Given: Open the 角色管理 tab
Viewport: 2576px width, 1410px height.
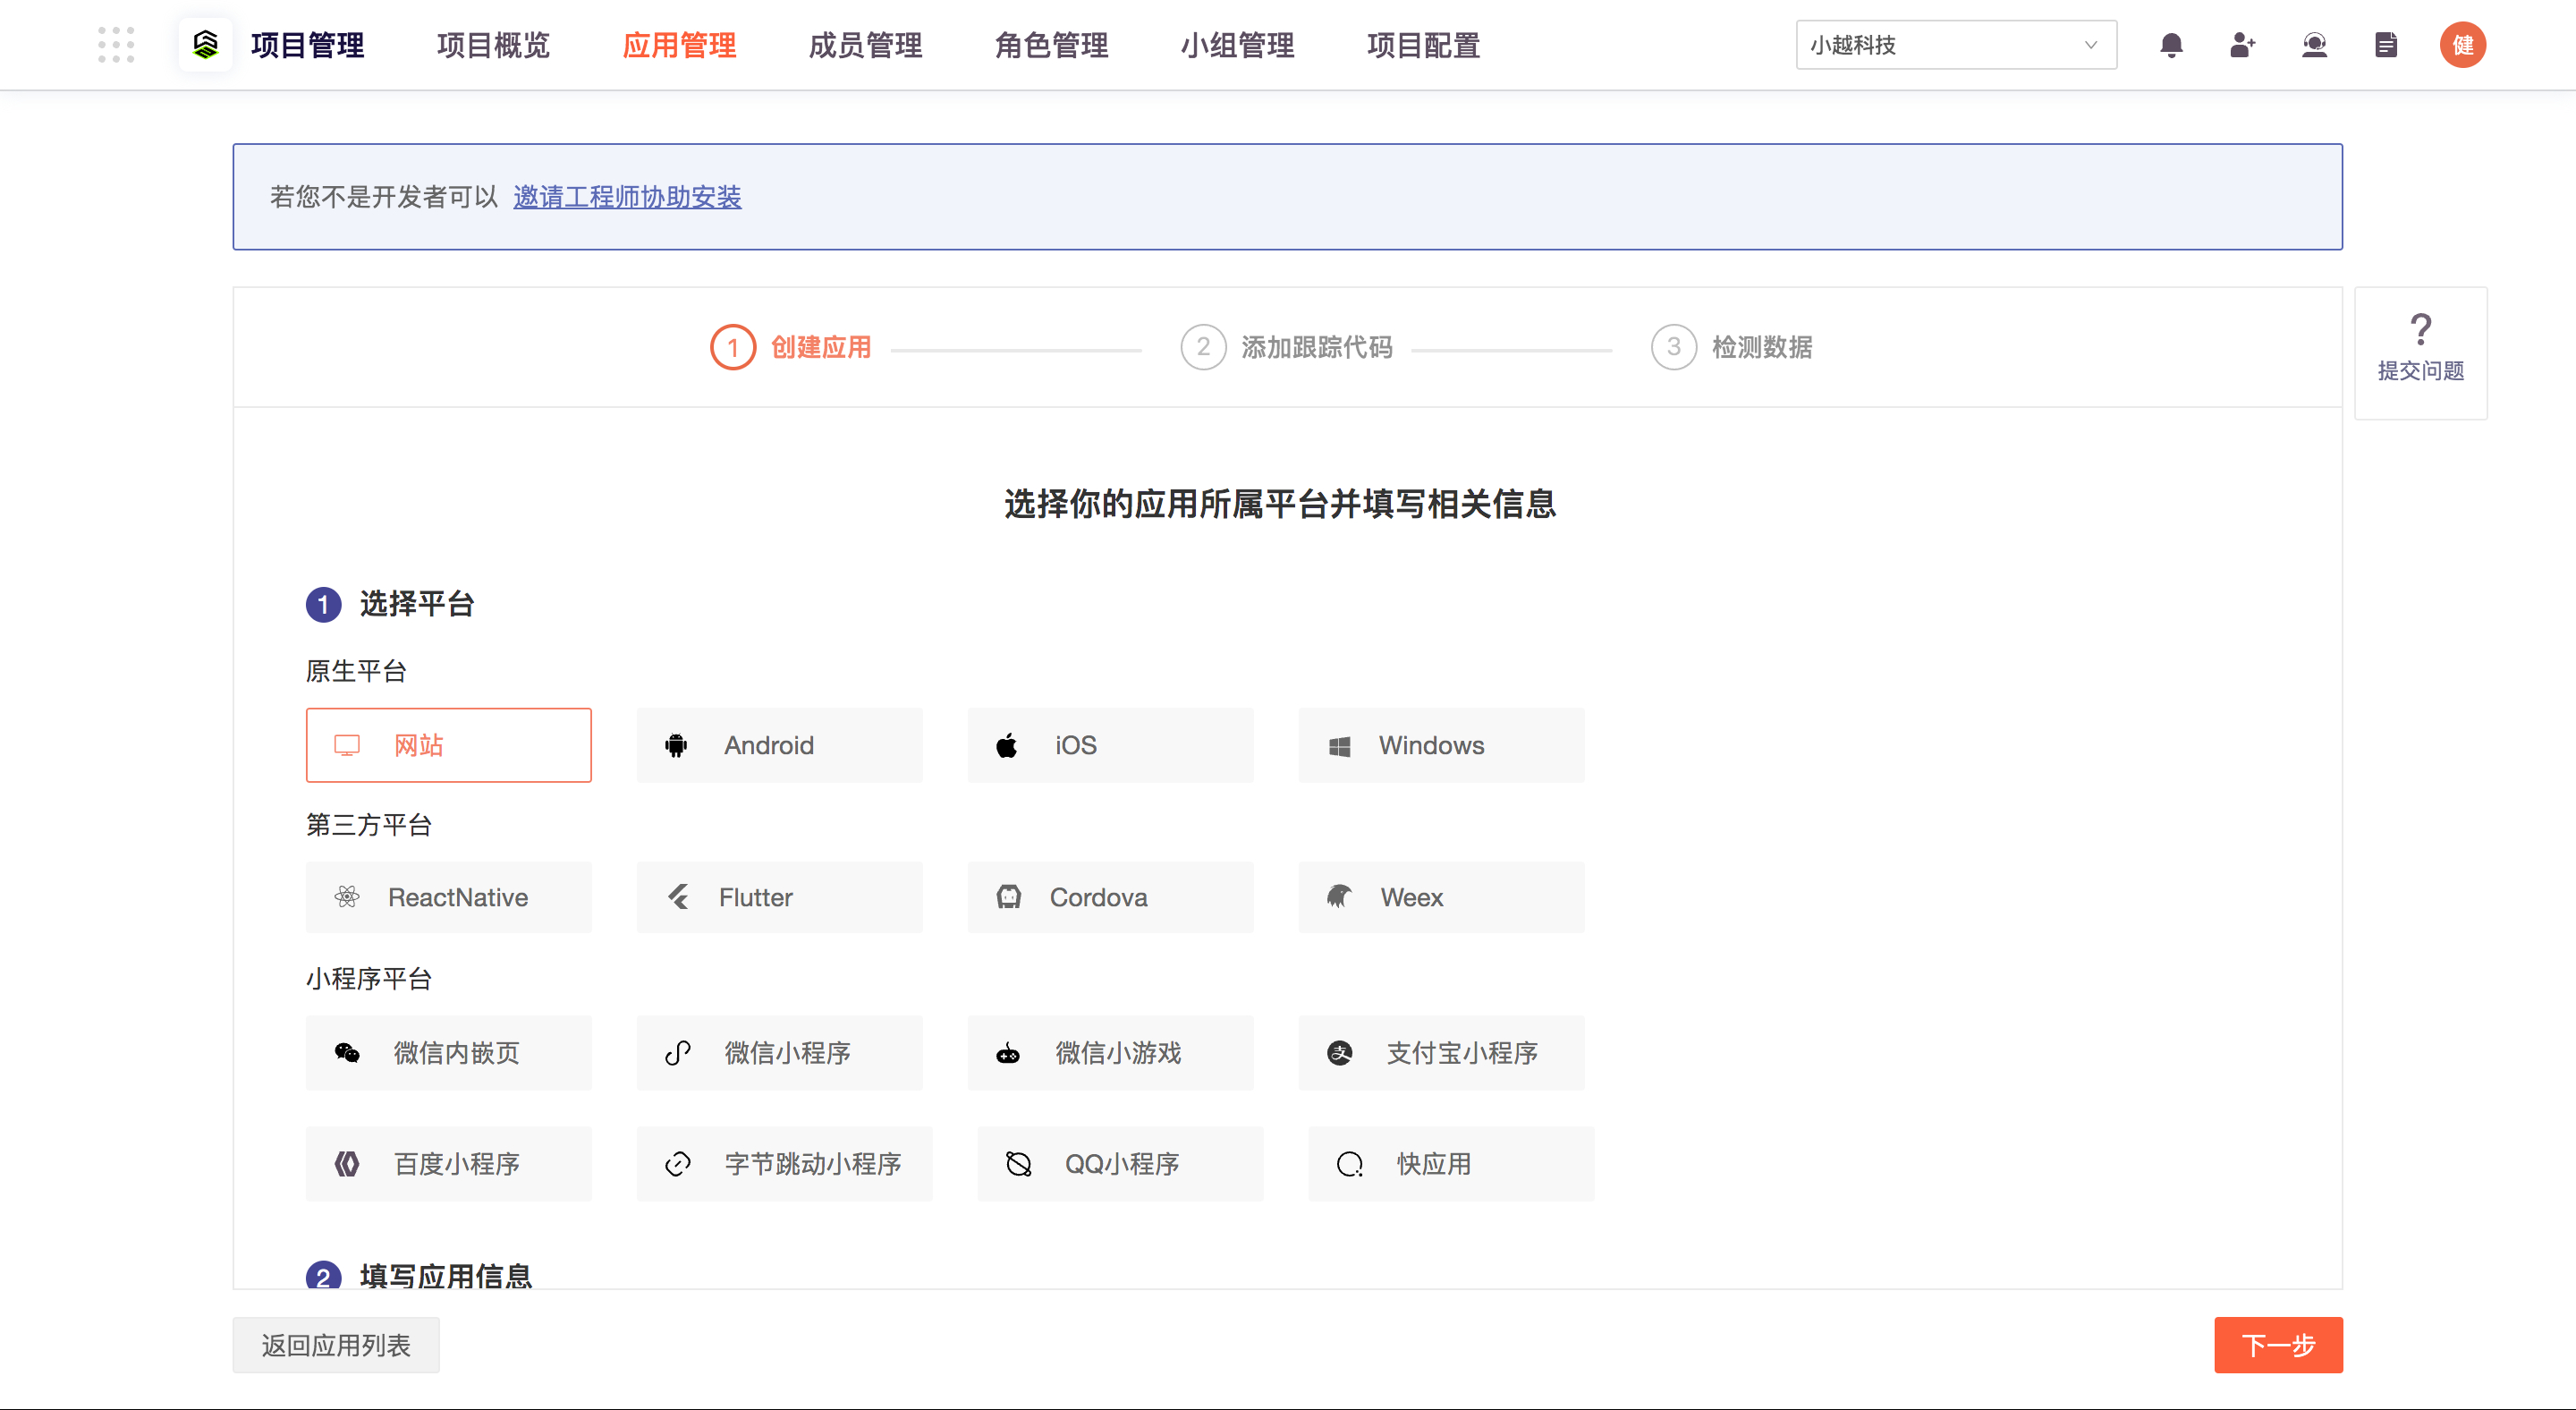Looking at the screenshot, I should tap(1051, 45).
